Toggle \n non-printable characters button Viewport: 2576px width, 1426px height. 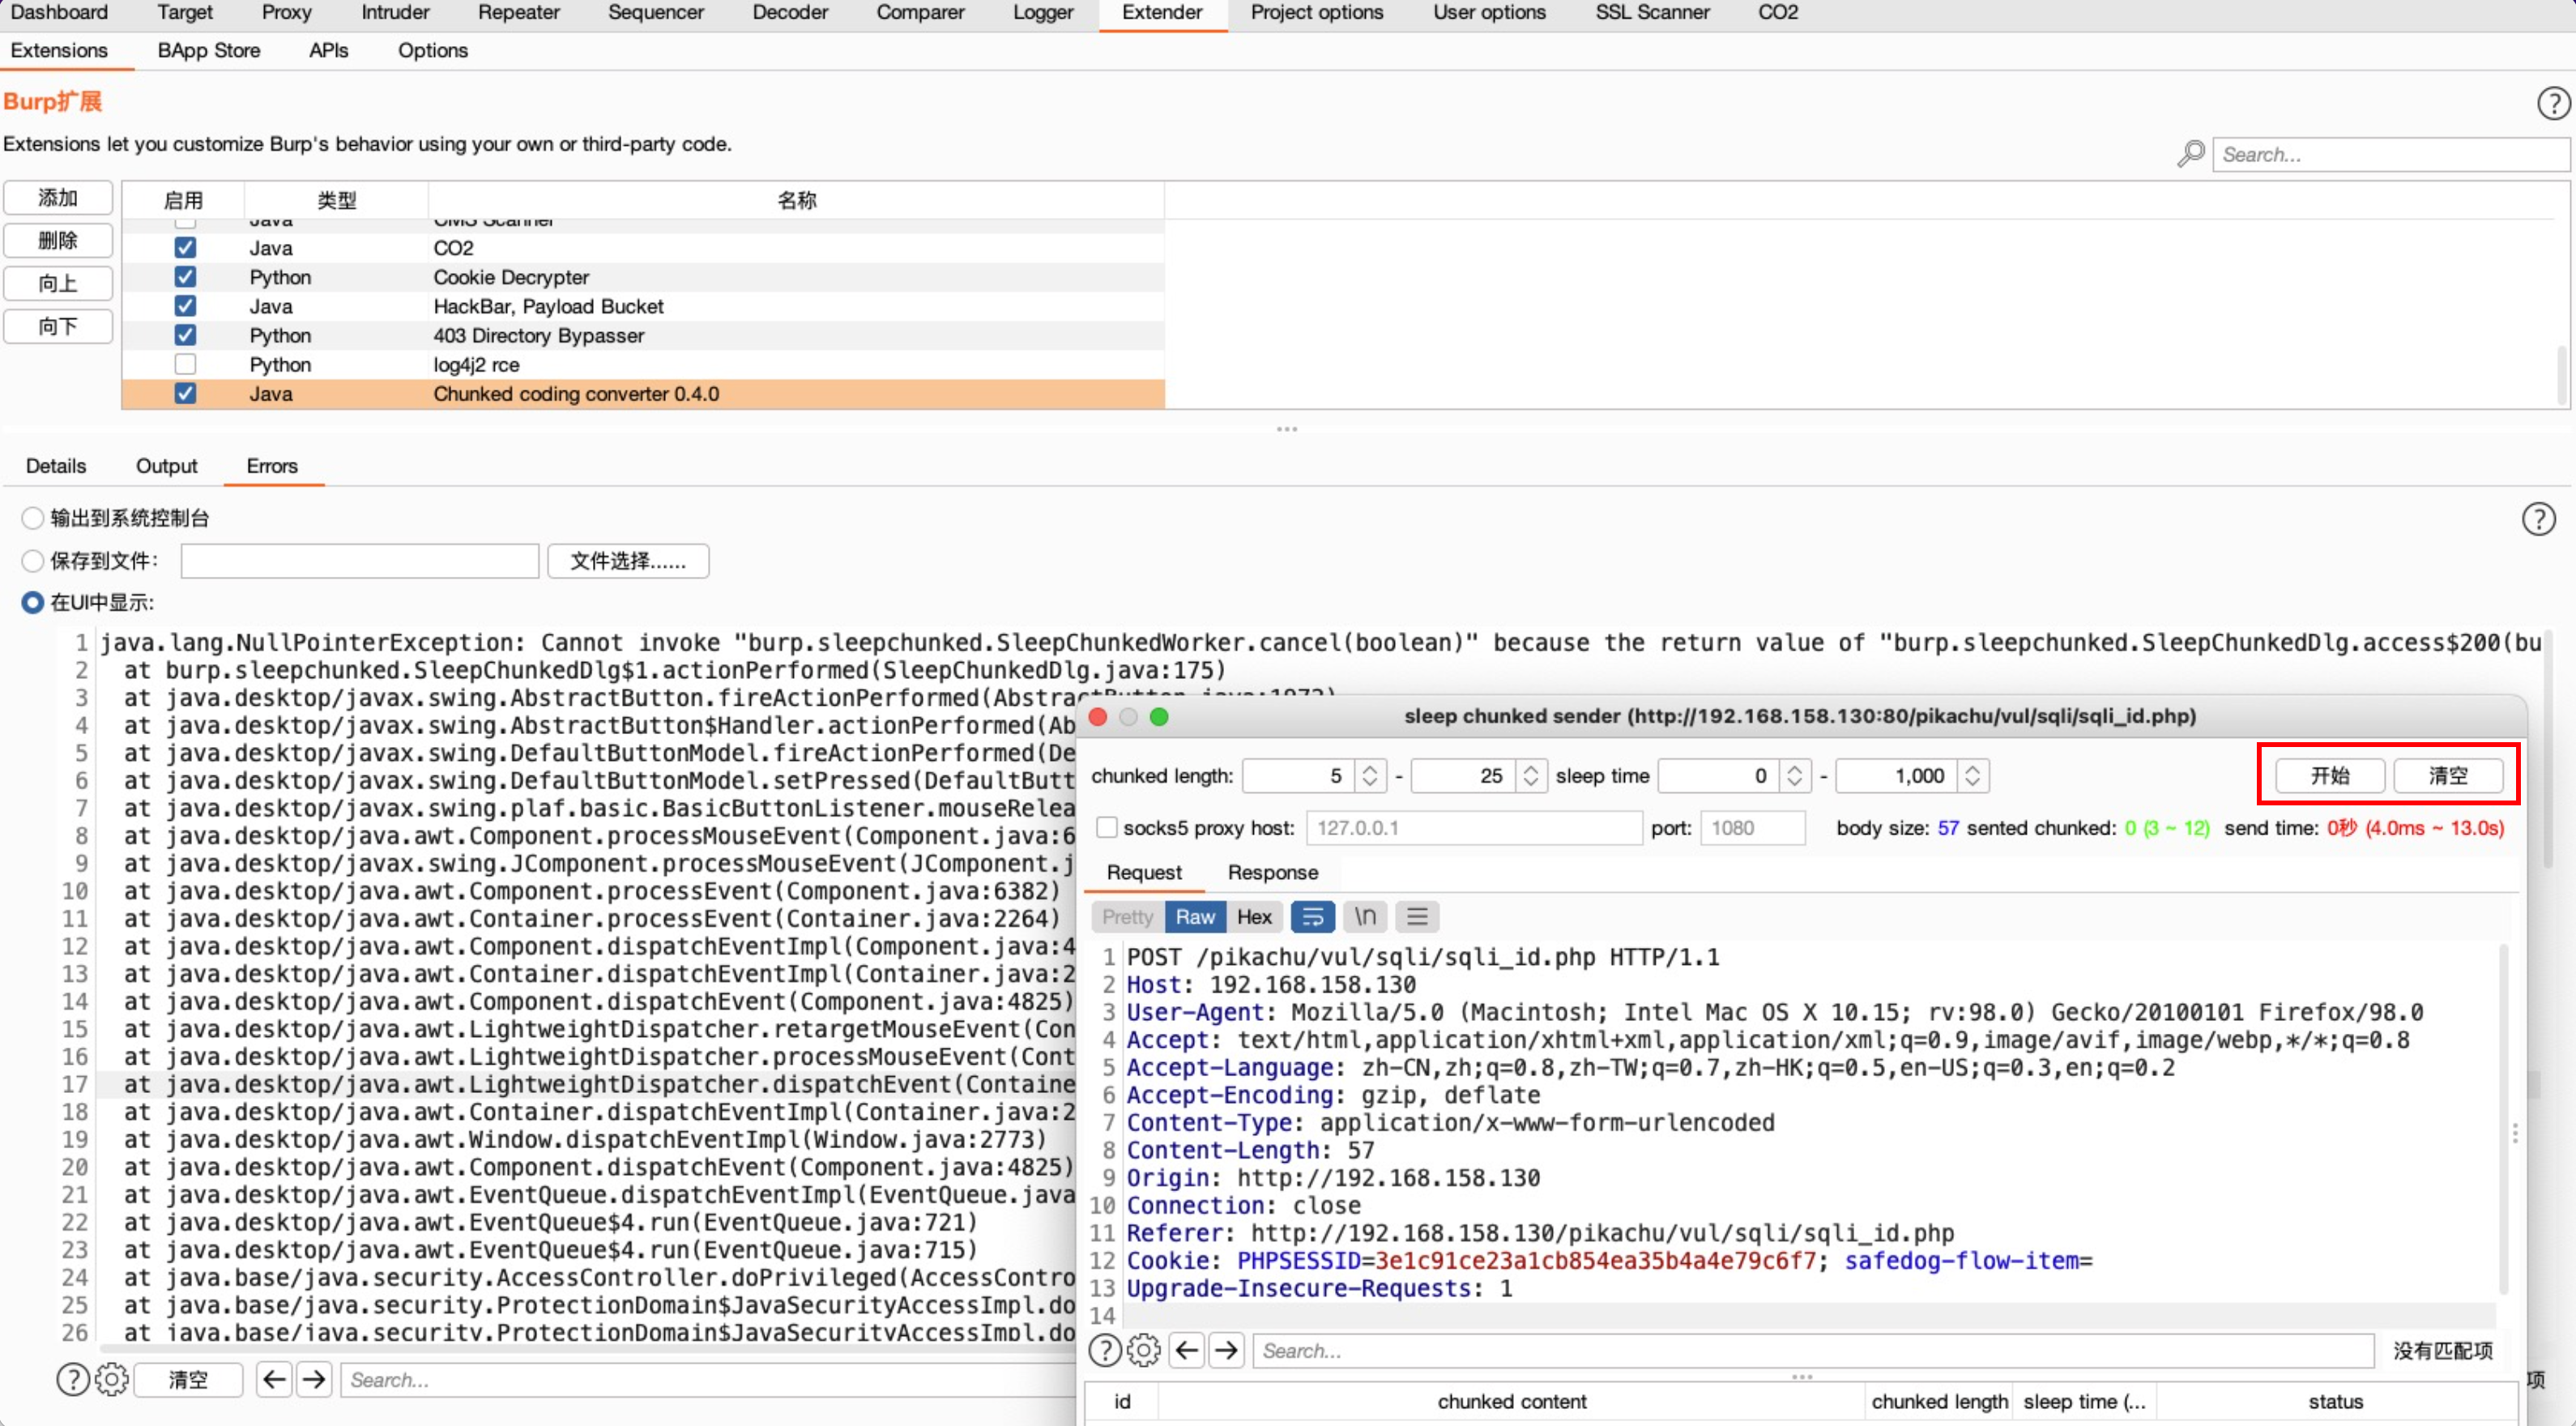pos(1365,916)
